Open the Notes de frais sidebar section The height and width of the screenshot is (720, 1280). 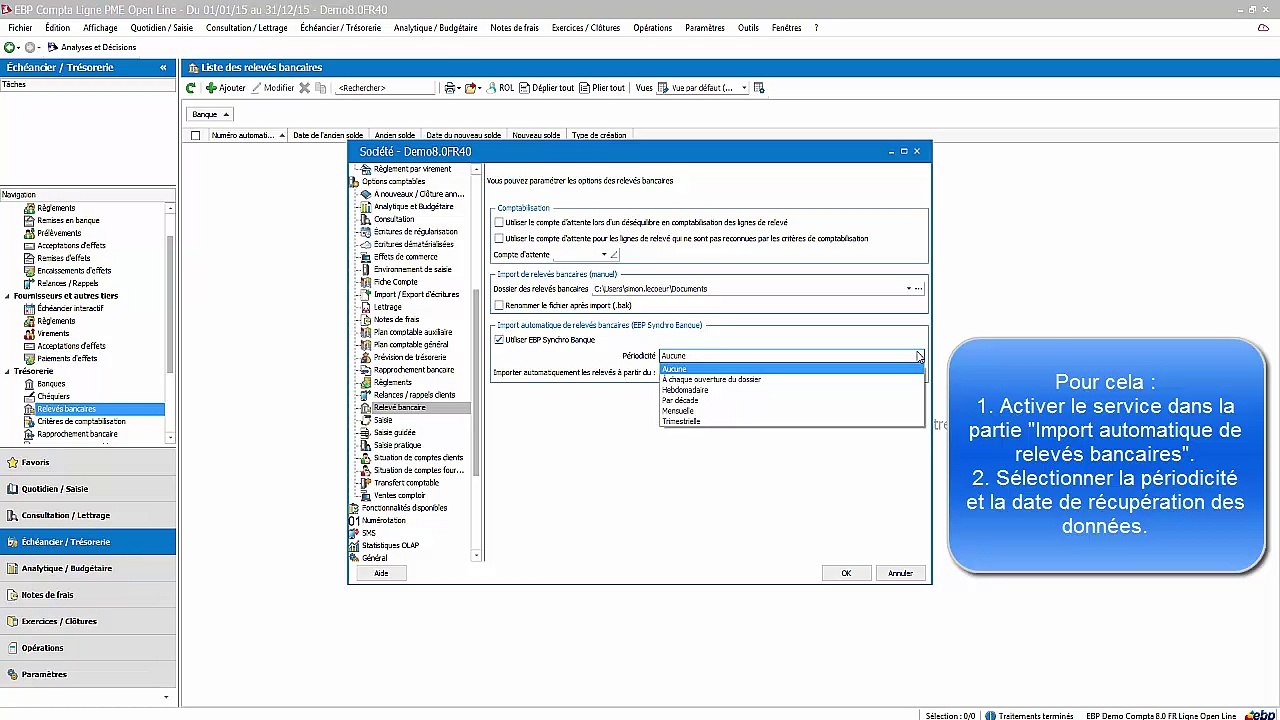(88, 595)
